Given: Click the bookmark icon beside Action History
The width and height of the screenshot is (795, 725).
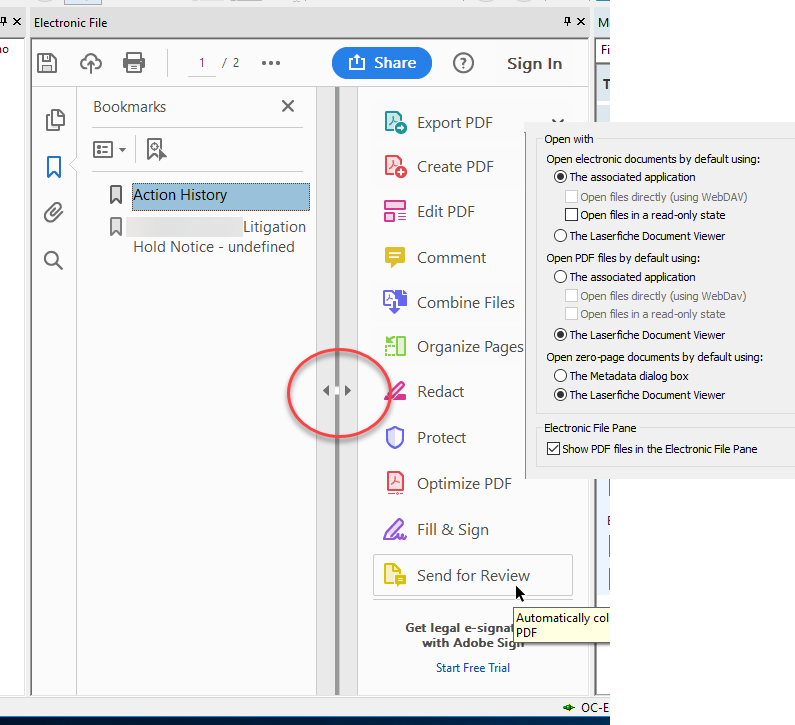Looking at the screenshot, I should tap(116, 195).
